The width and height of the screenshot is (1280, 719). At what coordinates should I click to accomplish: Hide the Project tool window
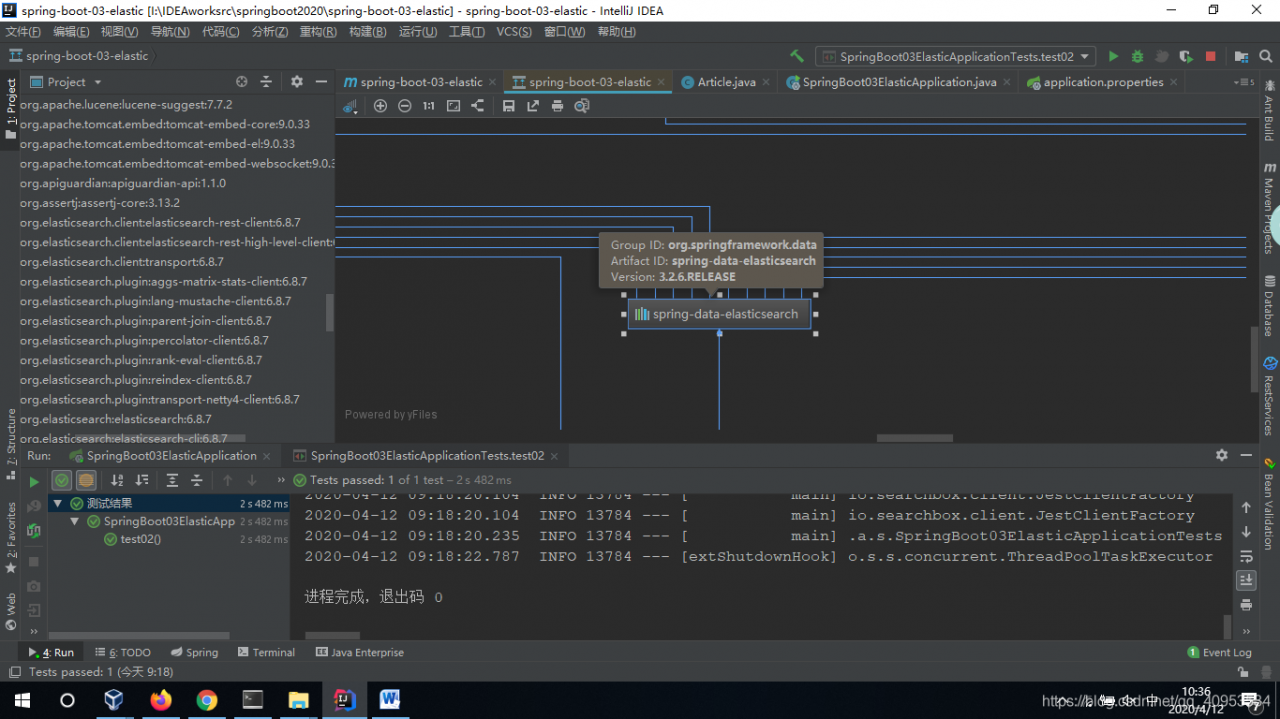(x=321, y=82)
